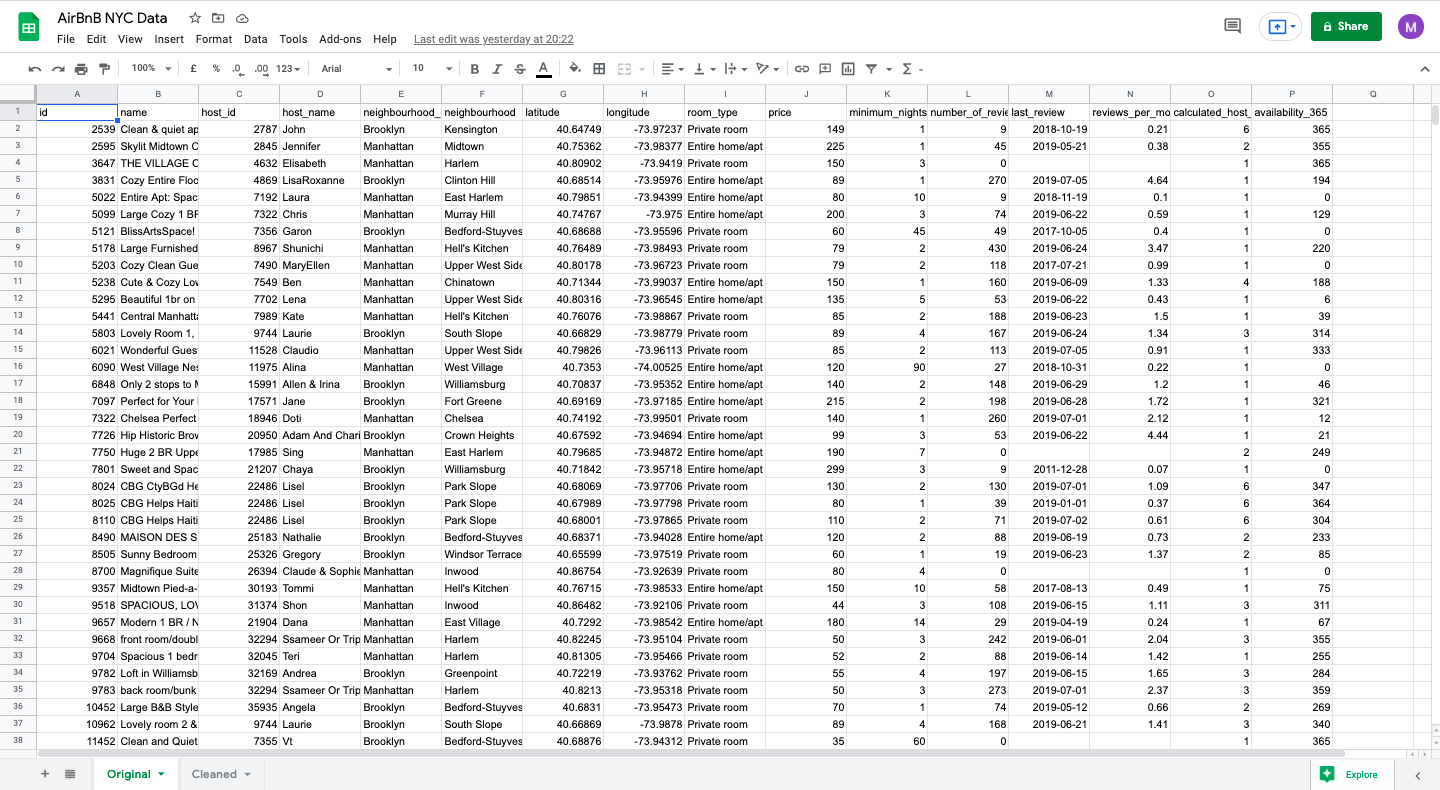Viewport: 1440px width, 790px height.
Task: Open comment history speech bubble icon
Action: pos(1233,26)
